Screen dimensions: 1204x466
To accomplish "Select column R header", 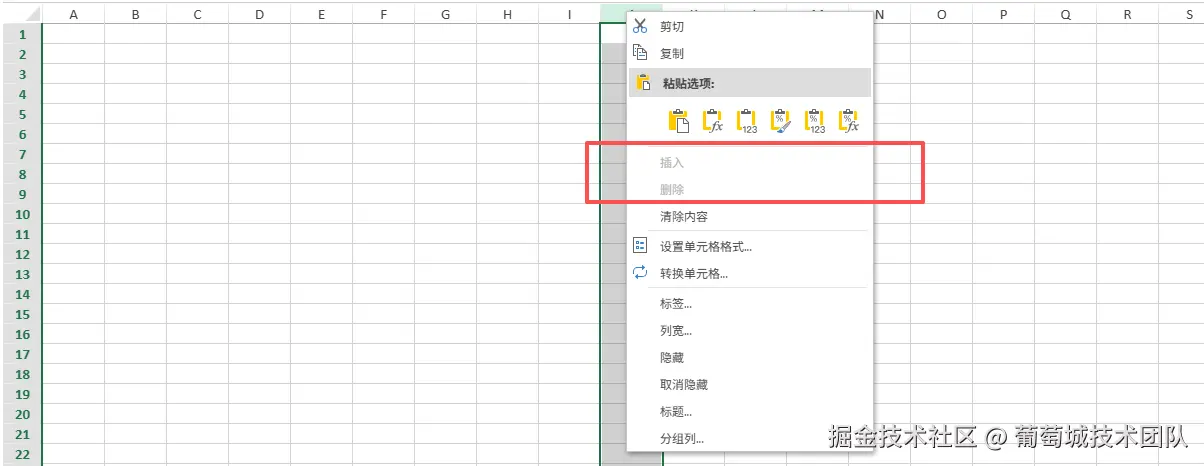I will [x=1127, y=14].
